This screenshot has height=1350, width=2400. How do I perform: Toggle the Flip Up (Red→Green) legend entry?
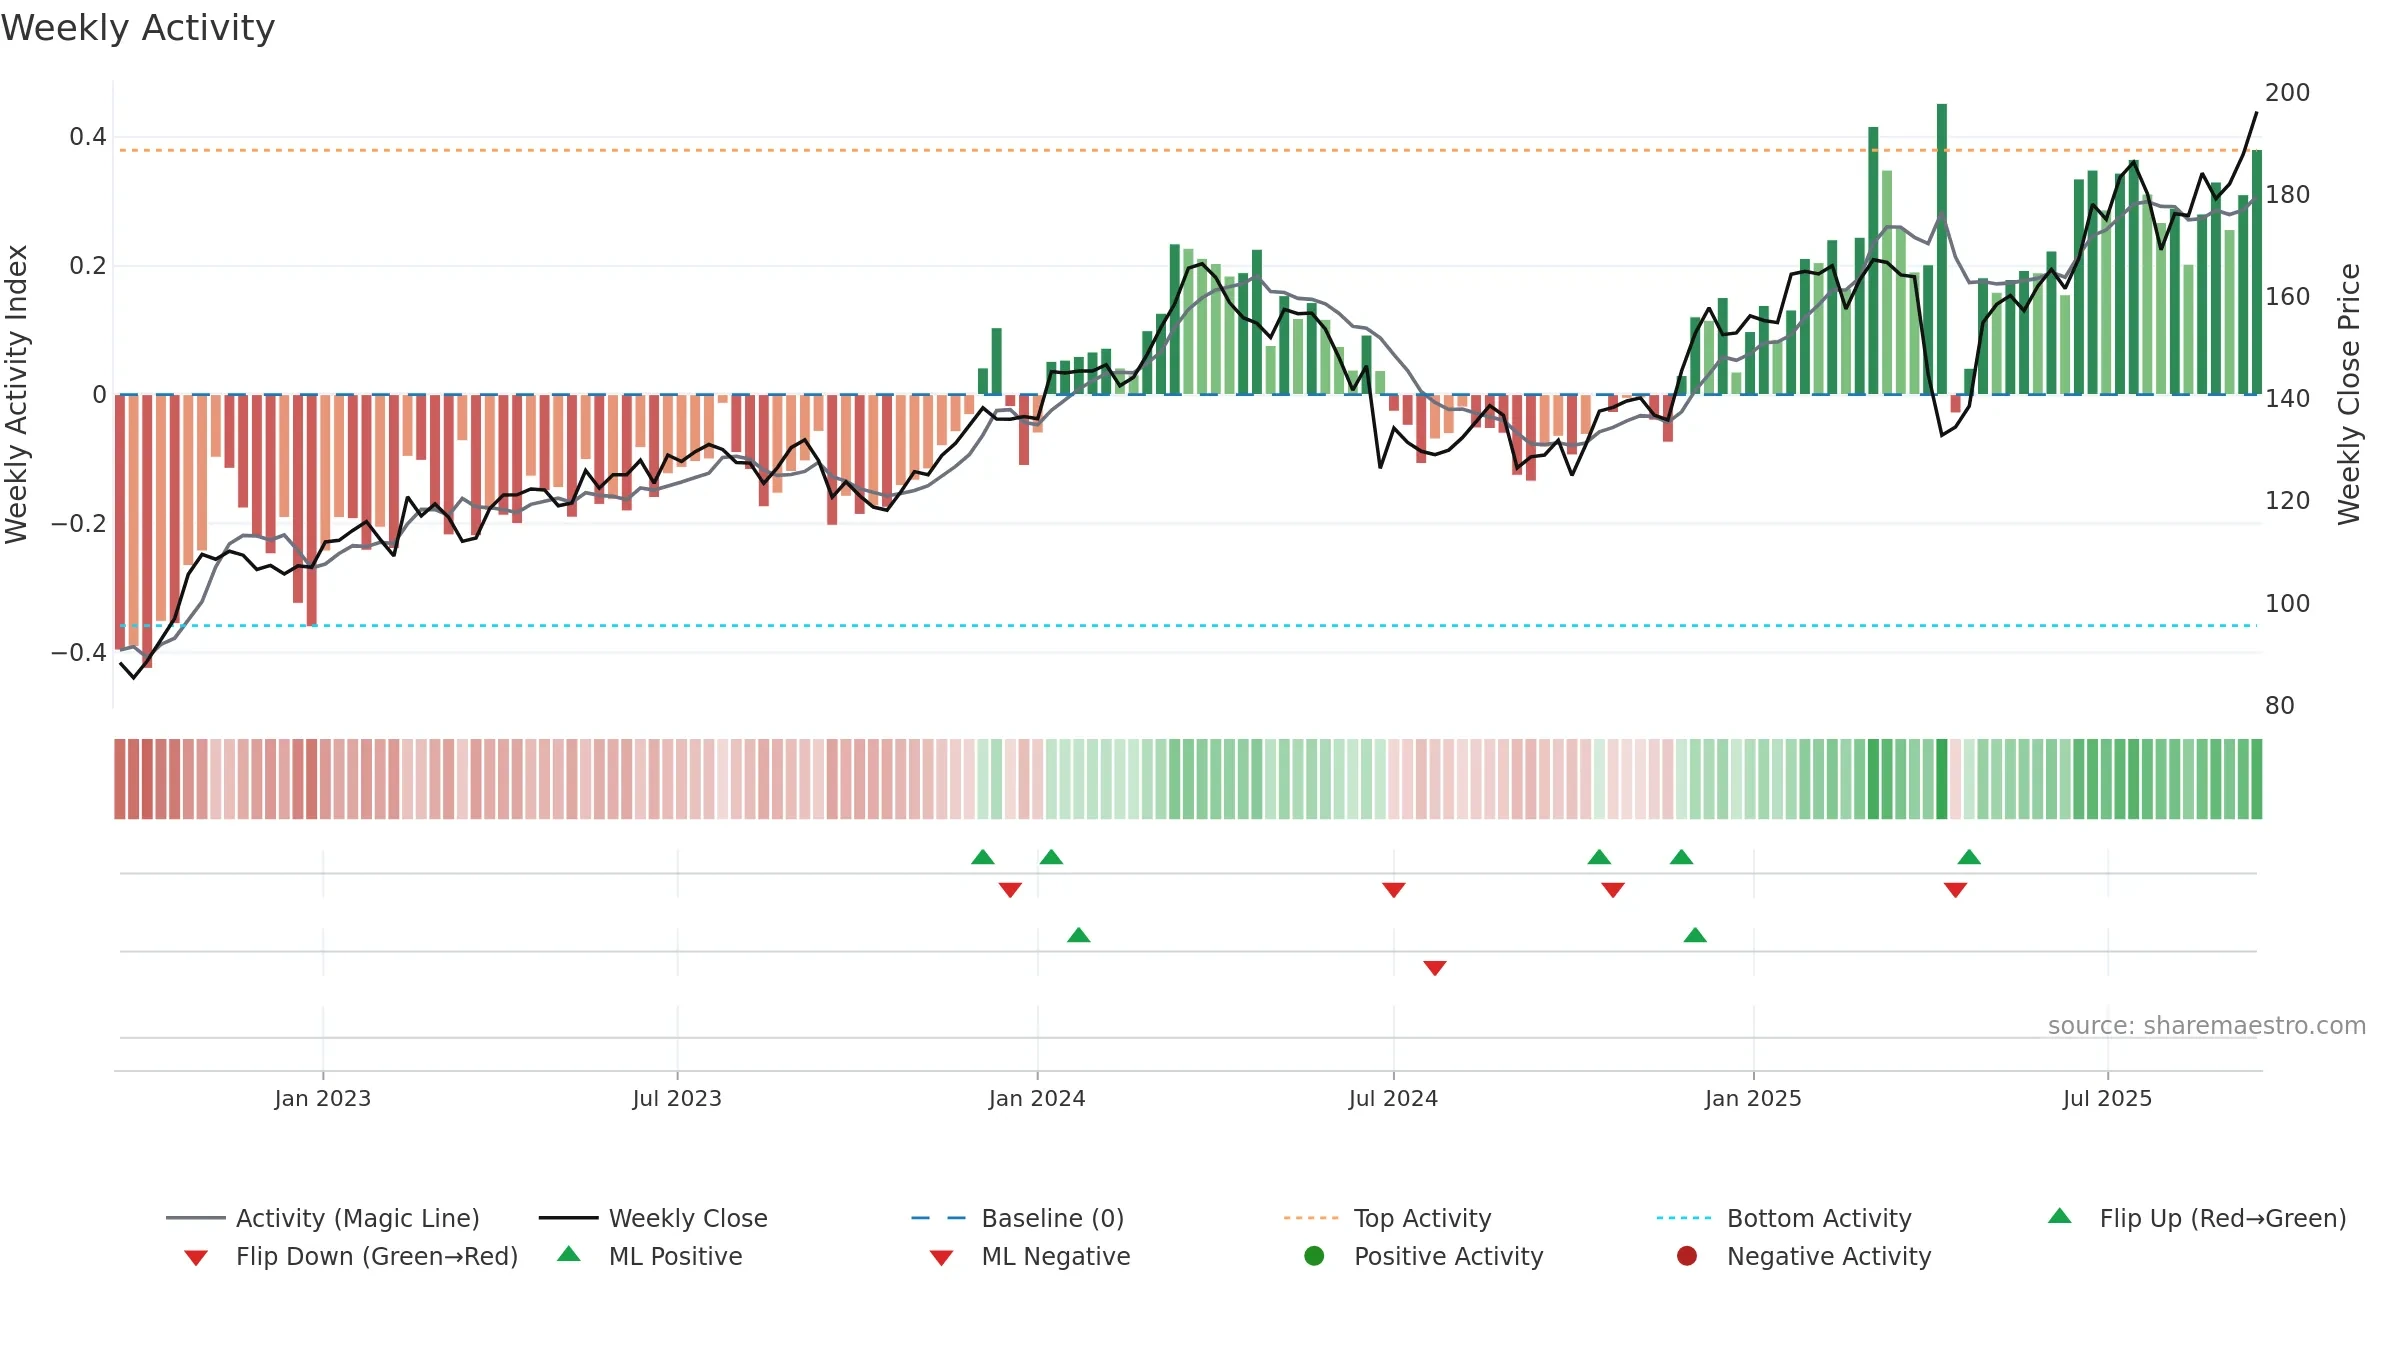point(2197,1218)
